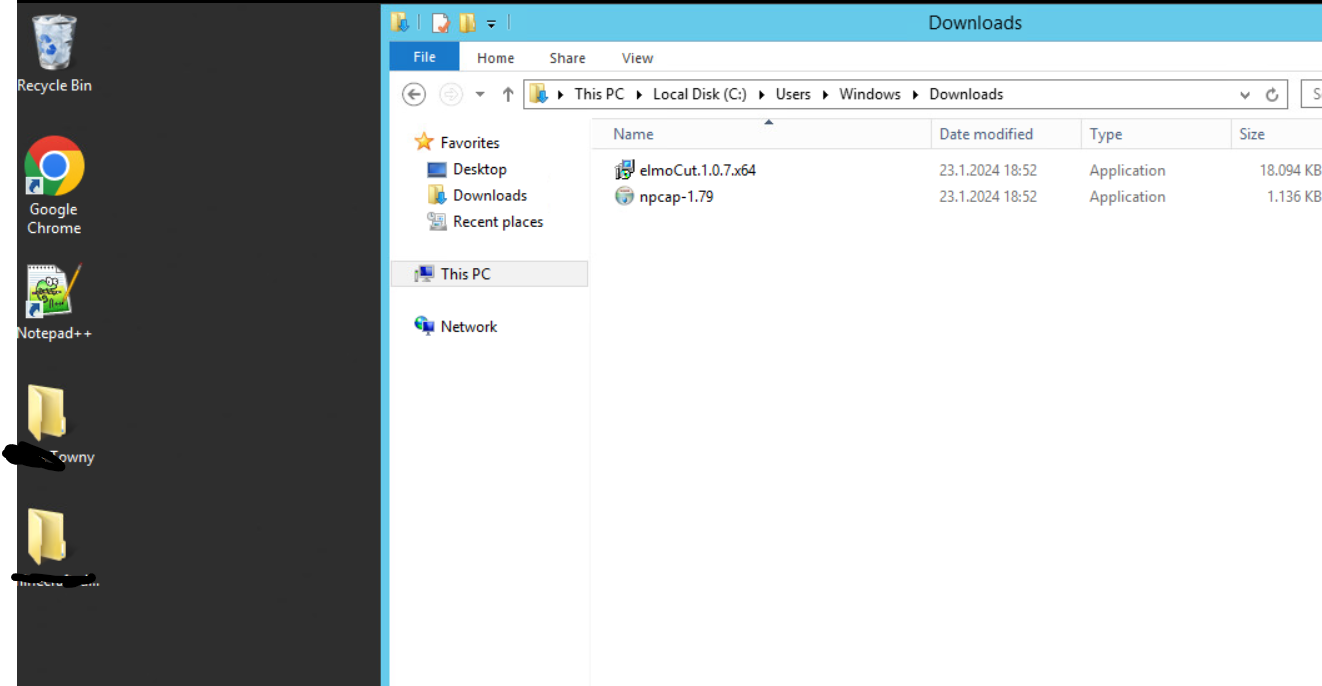The image size is (1322, 686).
Task: Click the Network icon in navigation pane
Action: [x=424, y=325]
